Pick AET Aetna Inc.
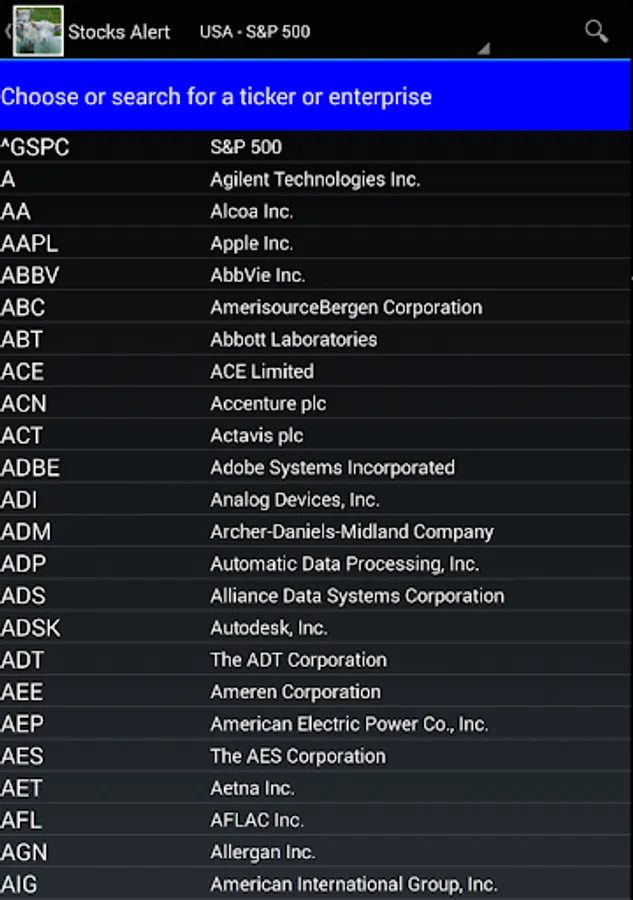This screenshot has width=633, height=900. [x=316, y=788]
